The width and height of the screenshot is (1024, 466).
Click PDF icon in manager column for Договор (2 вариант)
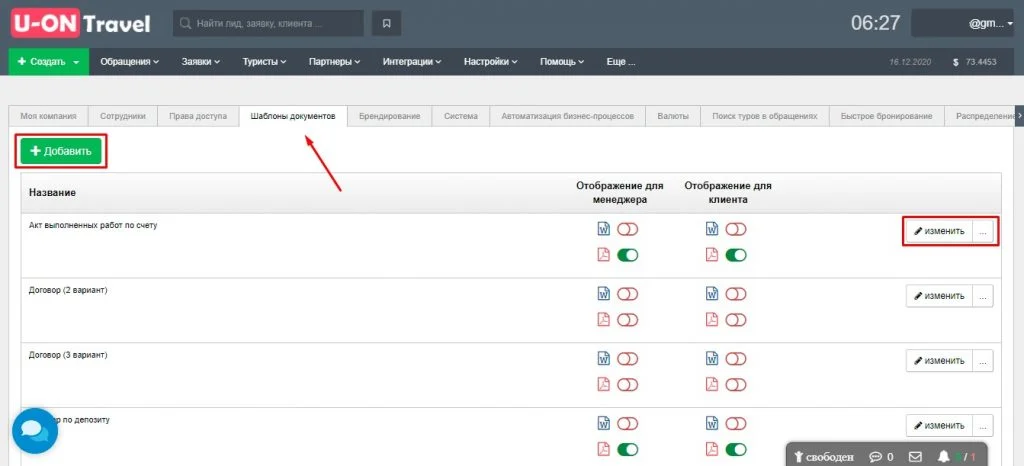[x=603, y=320]
